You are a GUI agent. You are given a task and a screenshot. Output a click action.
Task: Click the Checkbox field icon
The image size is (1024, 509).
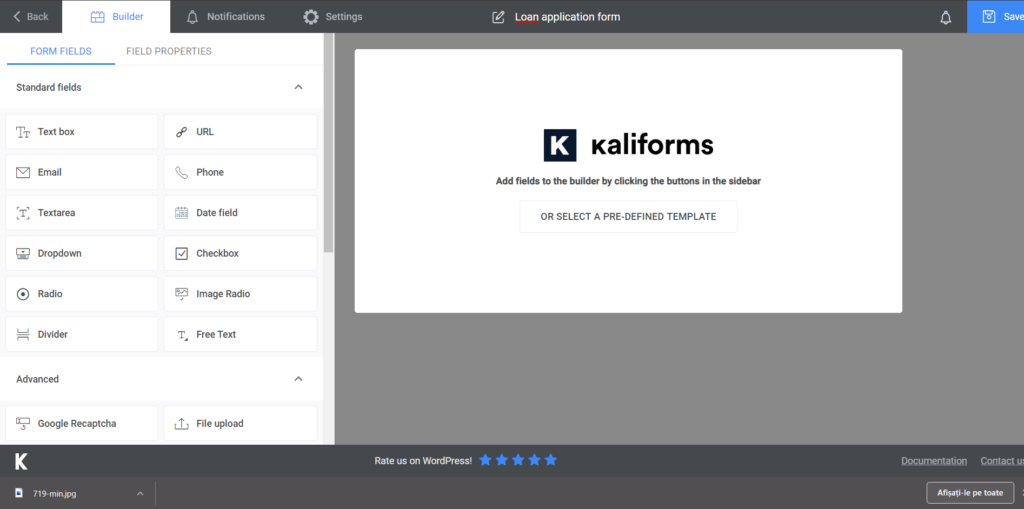pos(182,254)
